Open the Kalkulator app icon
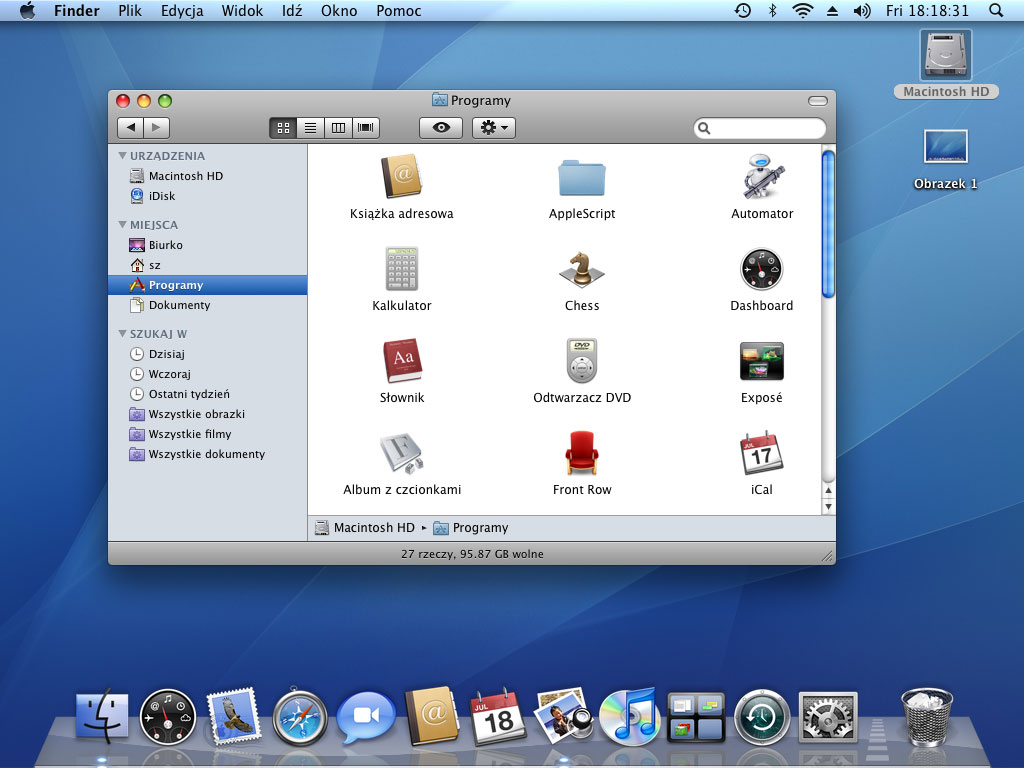Image resolution: width=1024 pixels, height=768 pixels. [x=402, y=268]
